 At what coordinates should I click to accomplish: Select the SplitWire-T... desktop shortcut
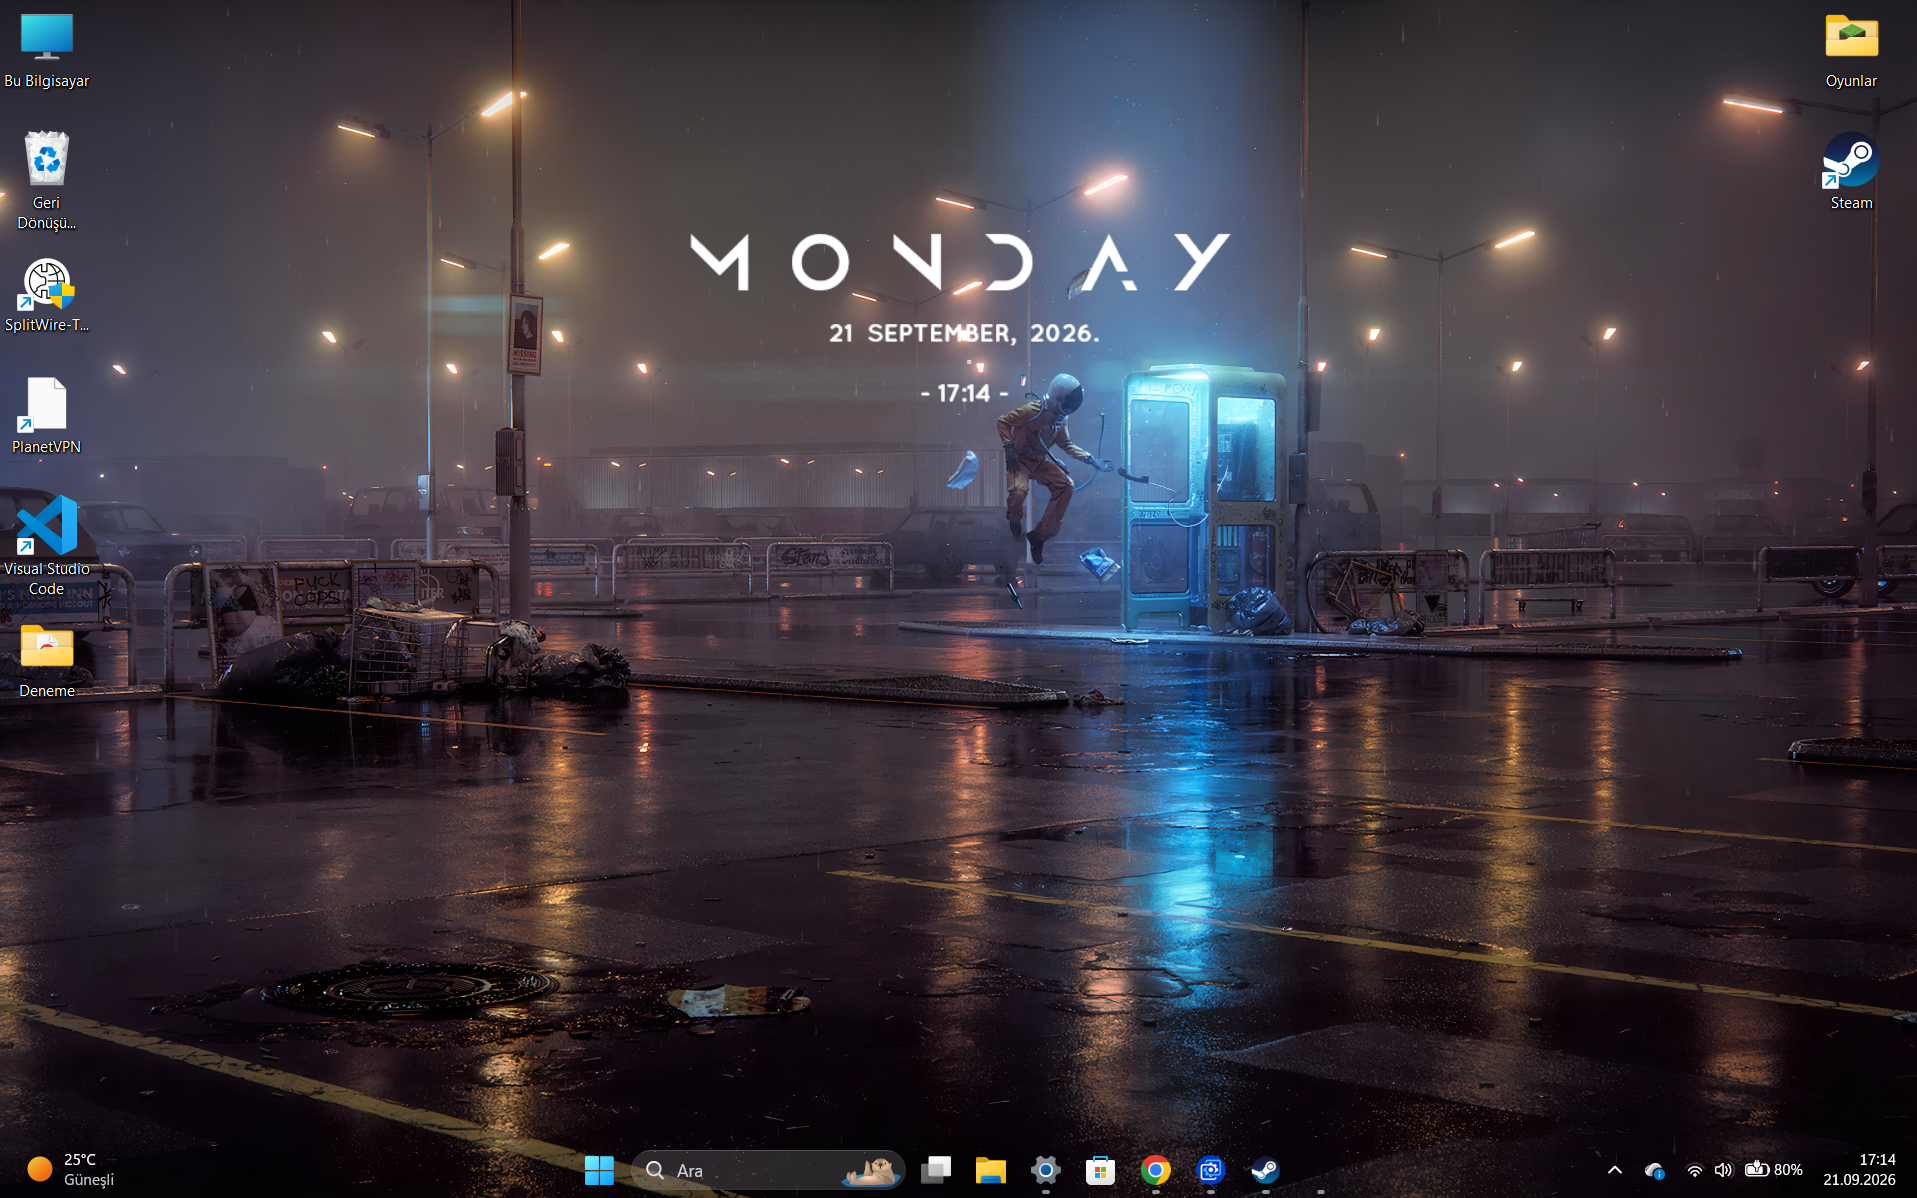(47, 296)
